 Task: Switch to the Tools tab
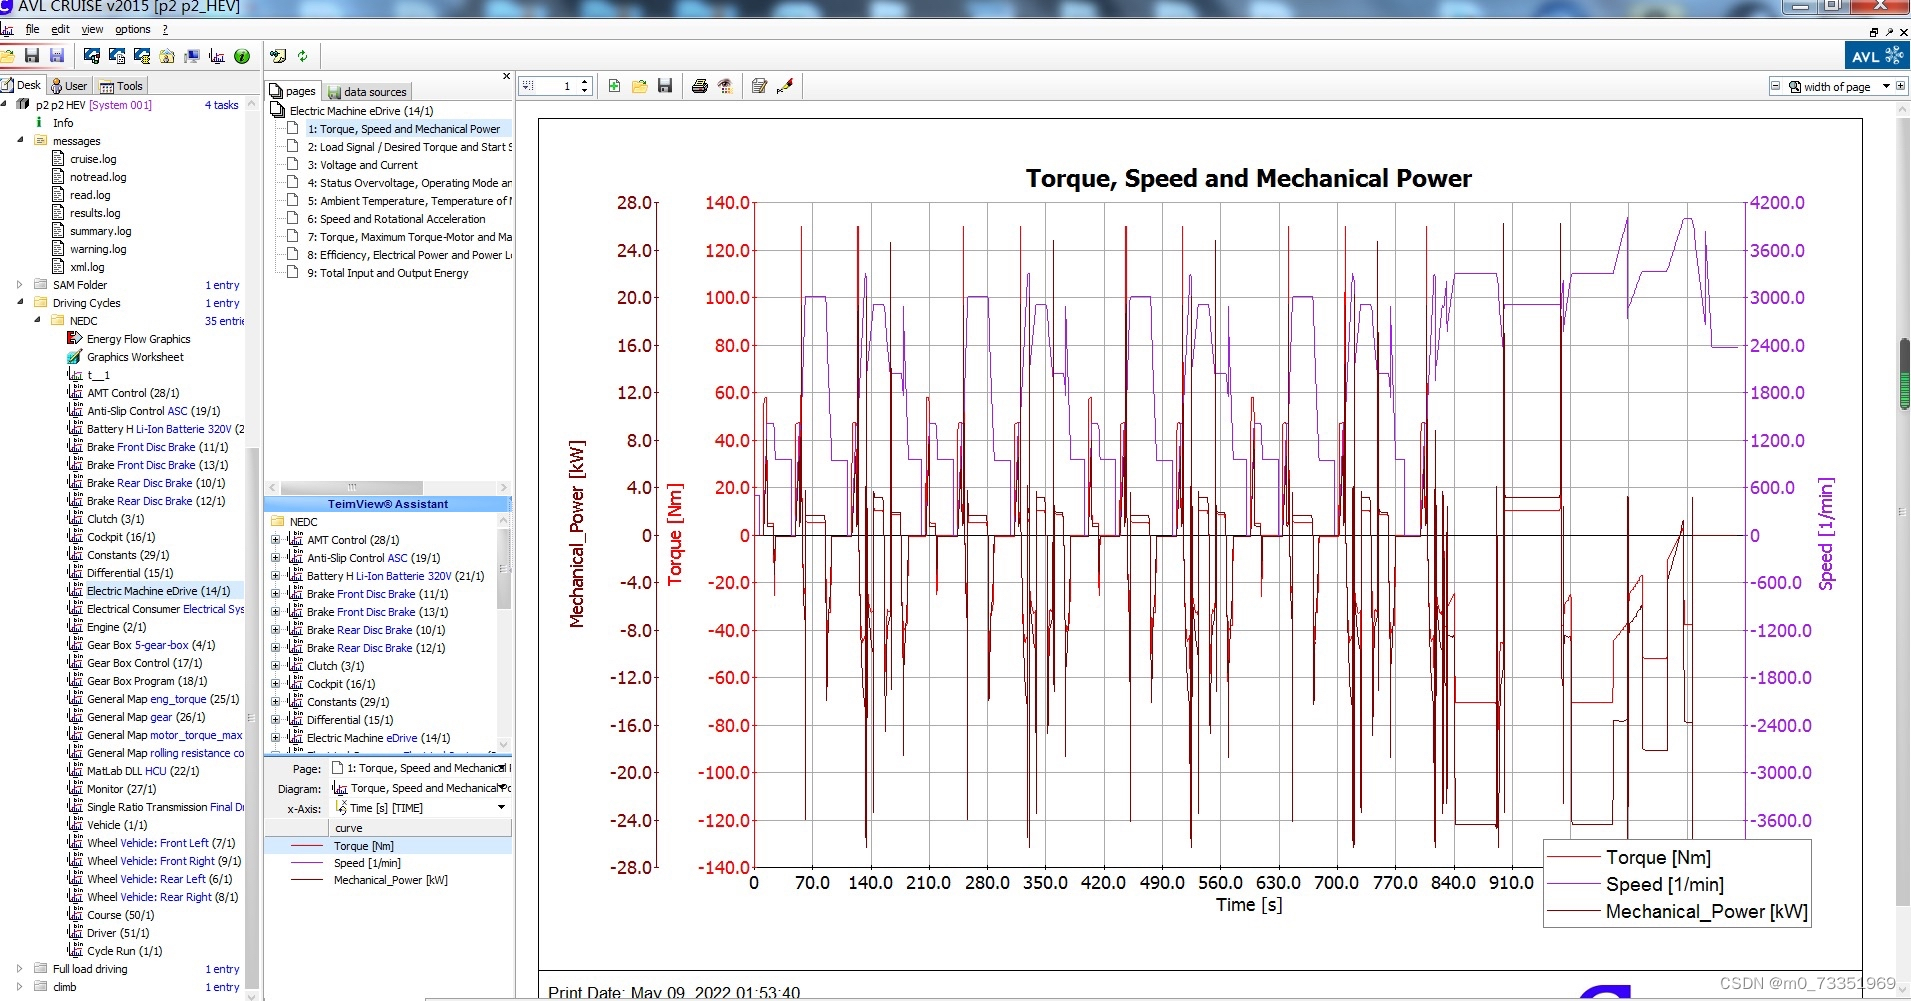click(122, 86)
